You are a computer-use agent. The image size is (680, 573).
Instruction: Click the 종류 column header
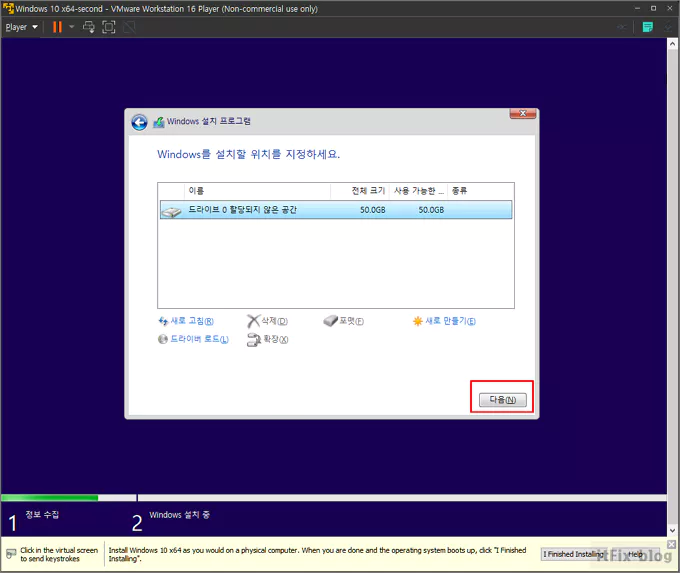click(459, 191)
